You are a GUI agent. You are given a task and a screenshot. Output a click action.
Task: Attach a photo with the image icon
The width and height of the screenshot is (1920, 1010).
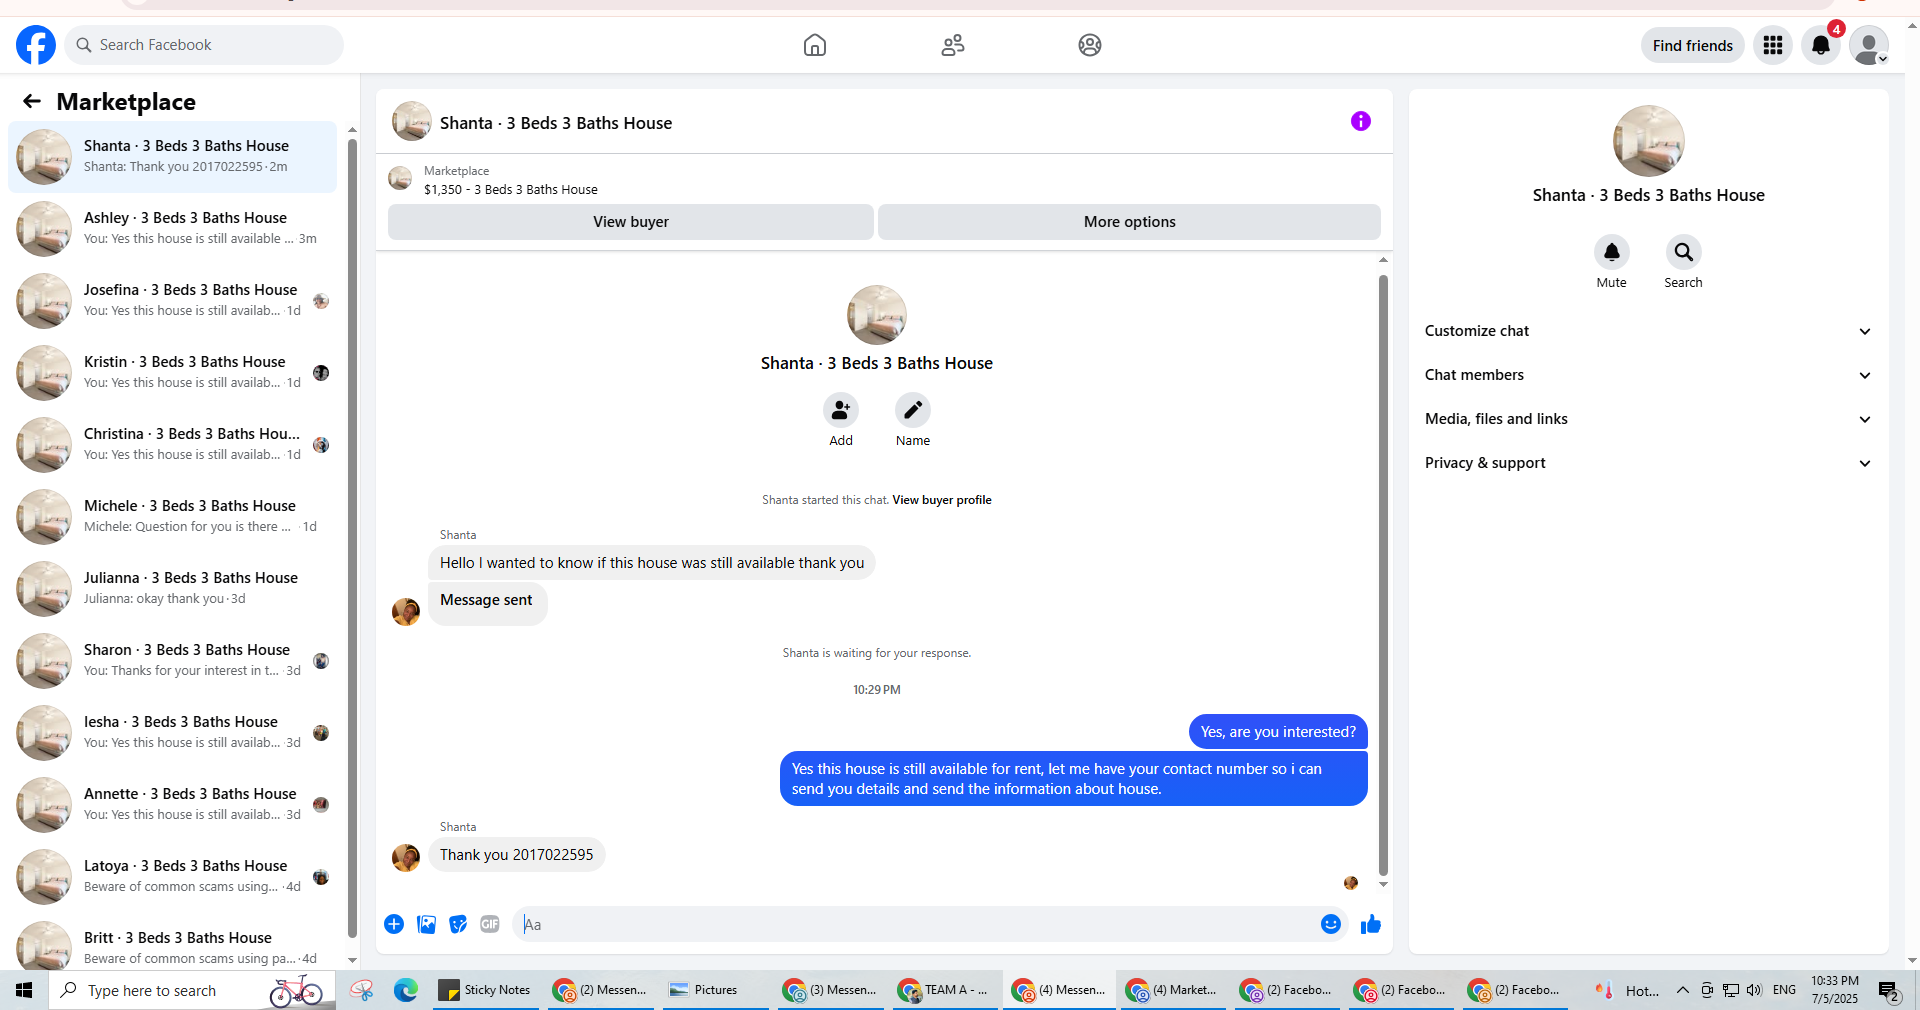click(x=426, y=924)
